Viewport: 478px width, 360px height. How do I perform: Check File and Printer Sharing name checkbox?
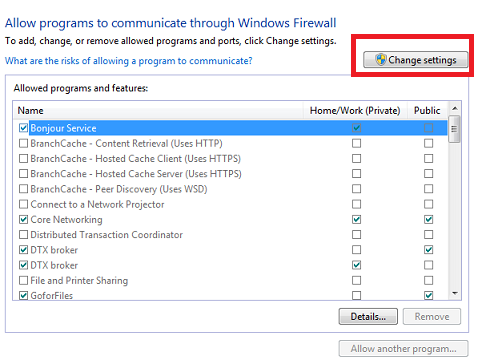pyautogui.click(x=23, y=280)
